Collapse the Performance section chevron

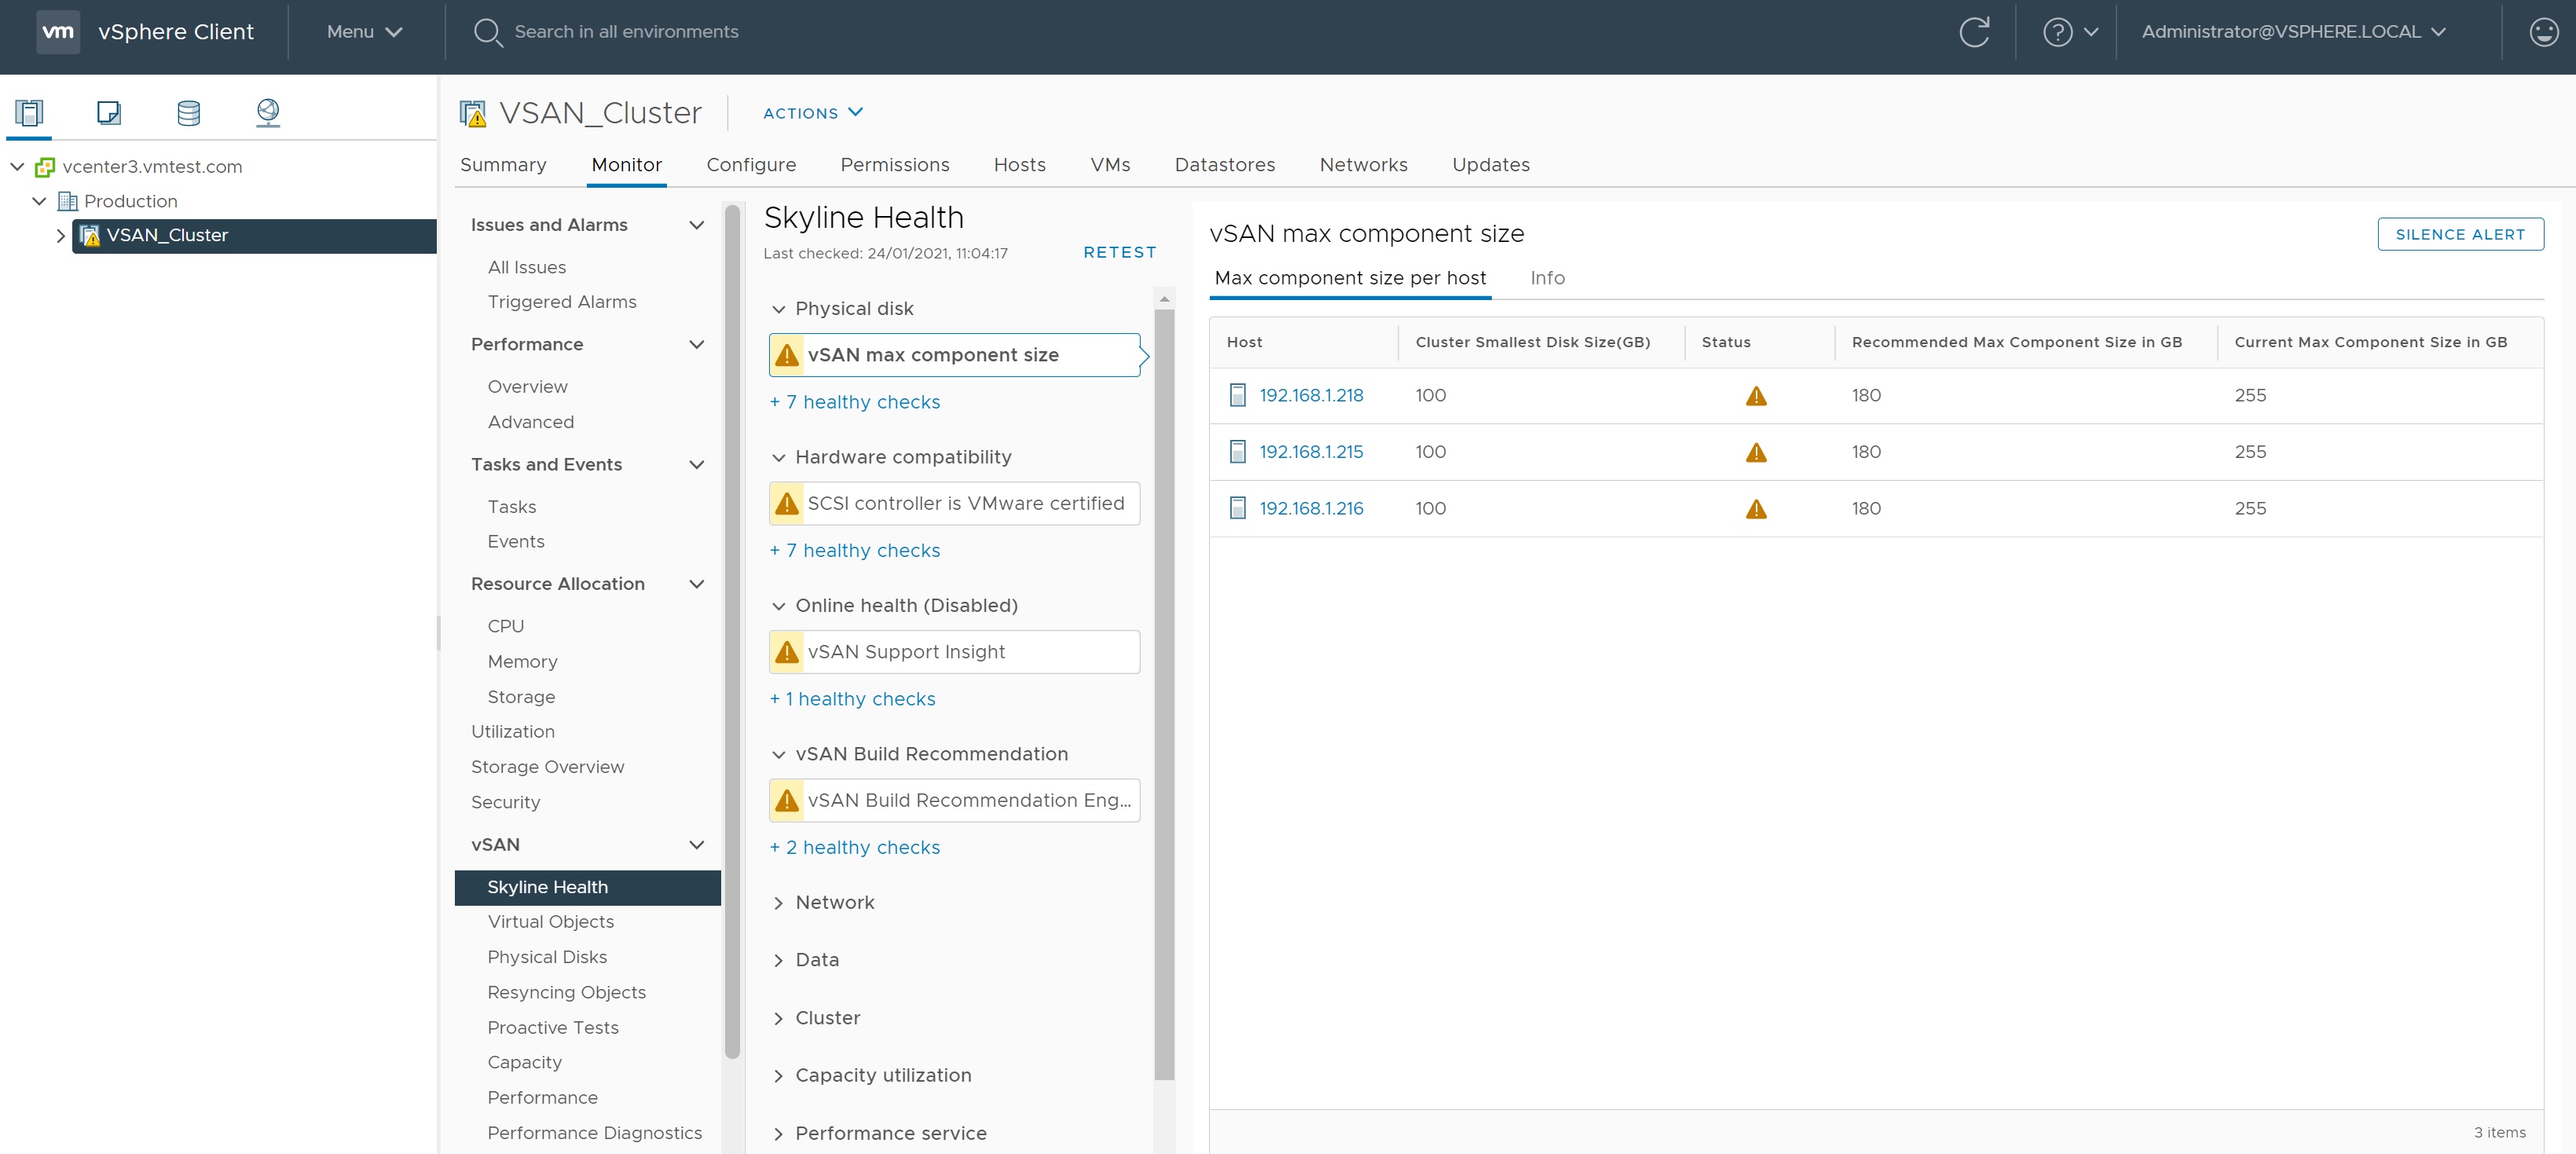[x=697, y=344]
